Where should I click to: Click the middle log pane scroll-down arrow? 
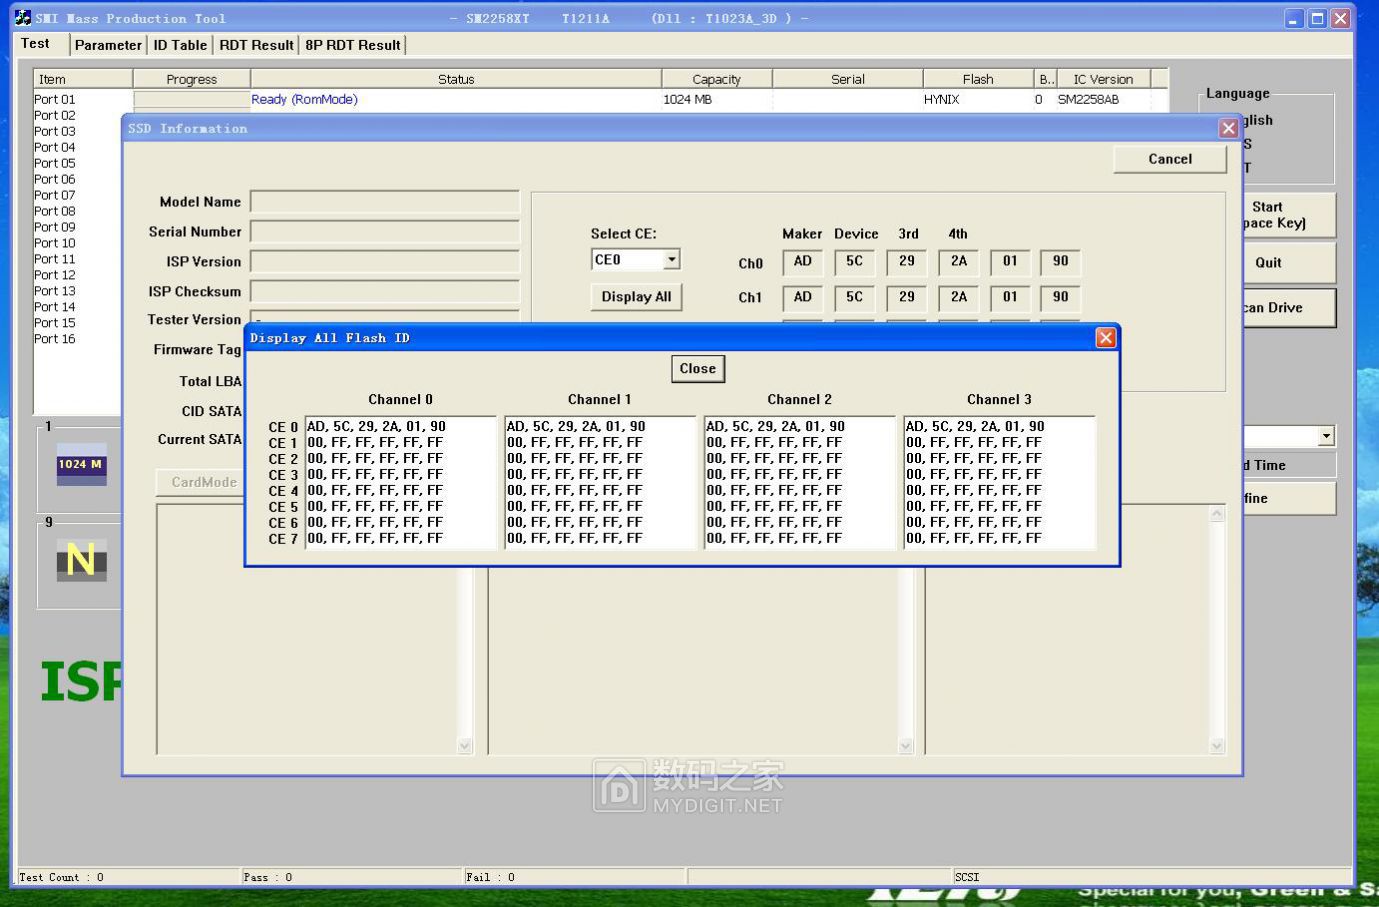click(x=906, y=746)
